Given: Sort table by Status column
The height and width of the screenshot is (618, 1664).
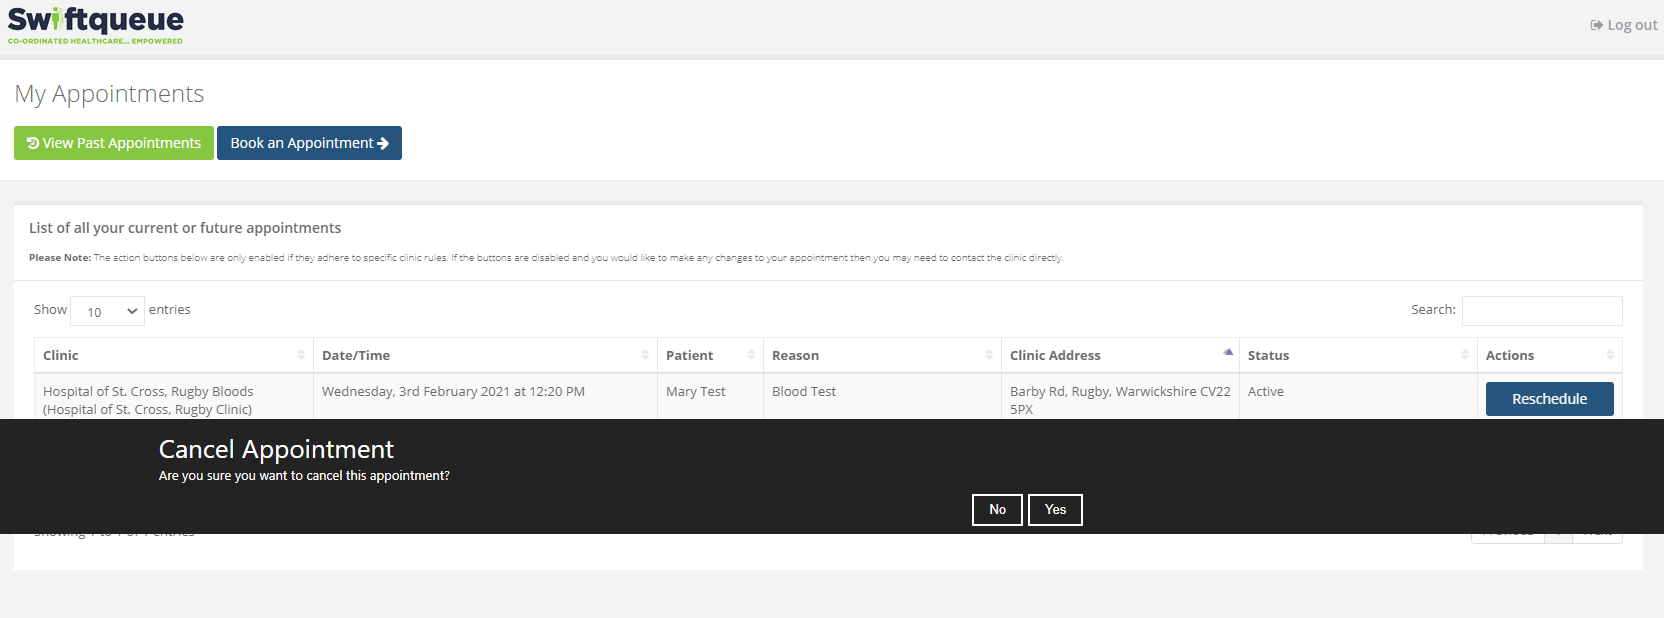Looking at the screenshot, I should (x=1357, y=355).
